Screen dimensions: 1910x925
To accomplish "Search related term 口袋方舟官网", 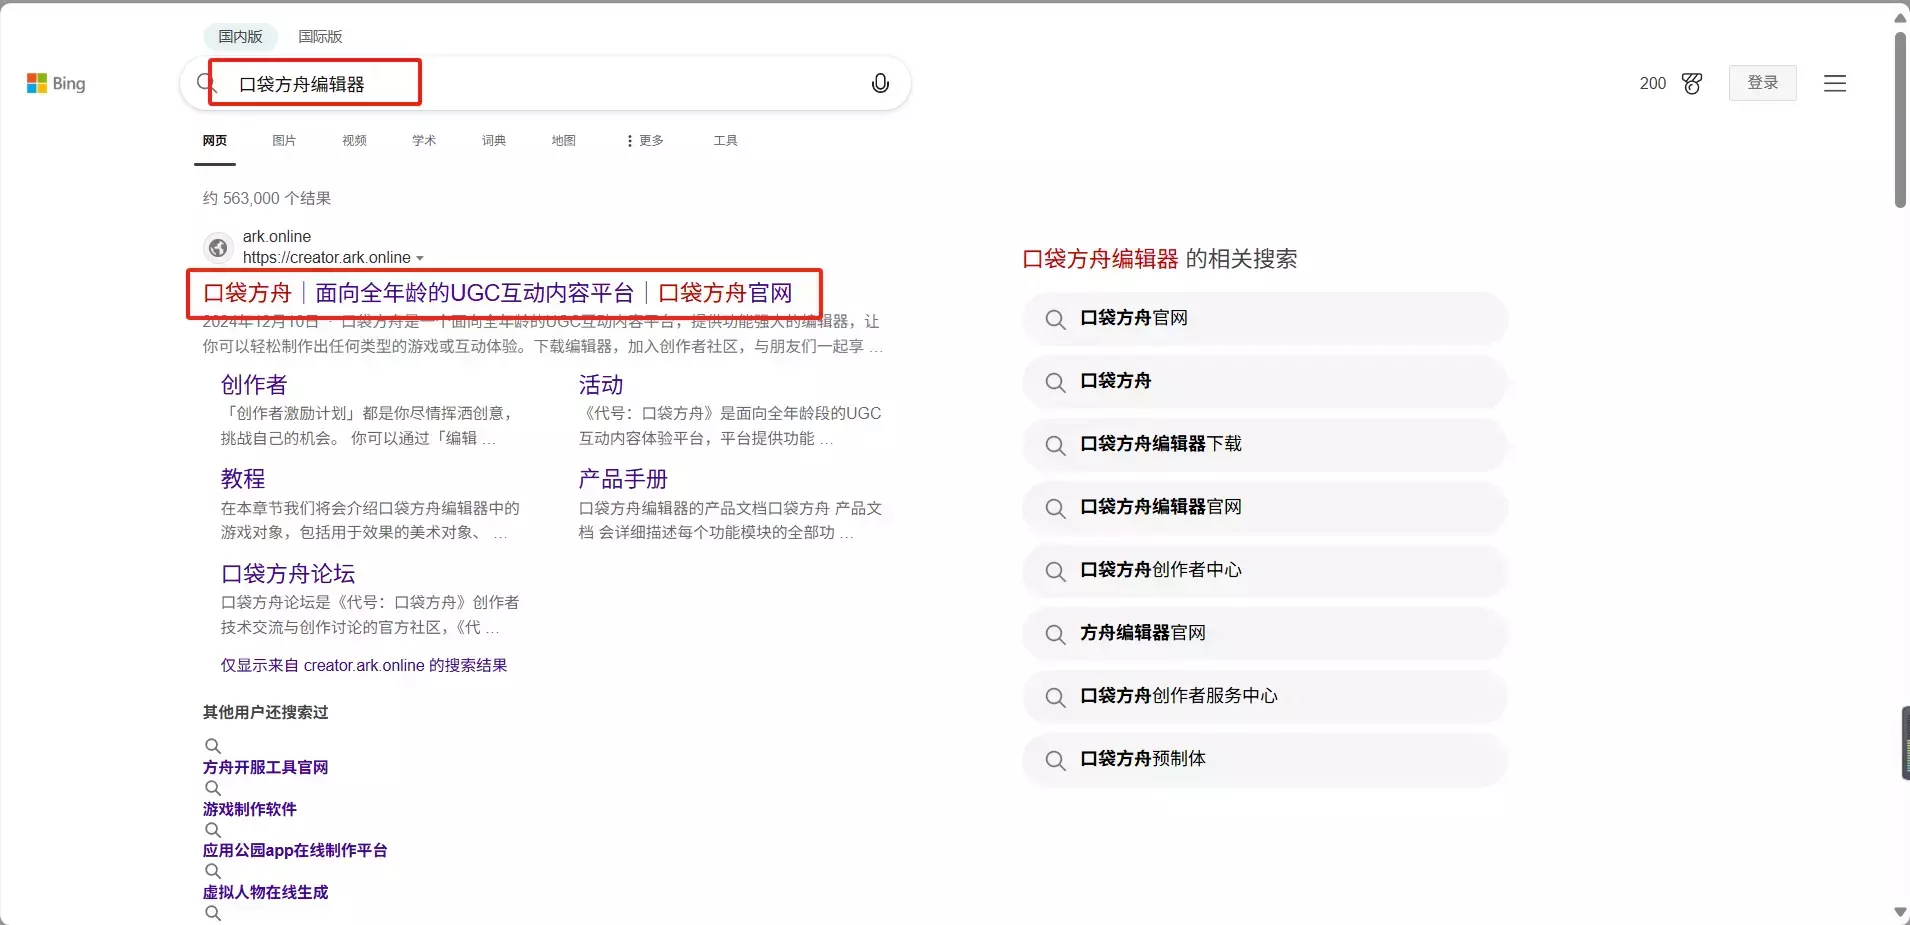I will click(x=1264, y=319).
